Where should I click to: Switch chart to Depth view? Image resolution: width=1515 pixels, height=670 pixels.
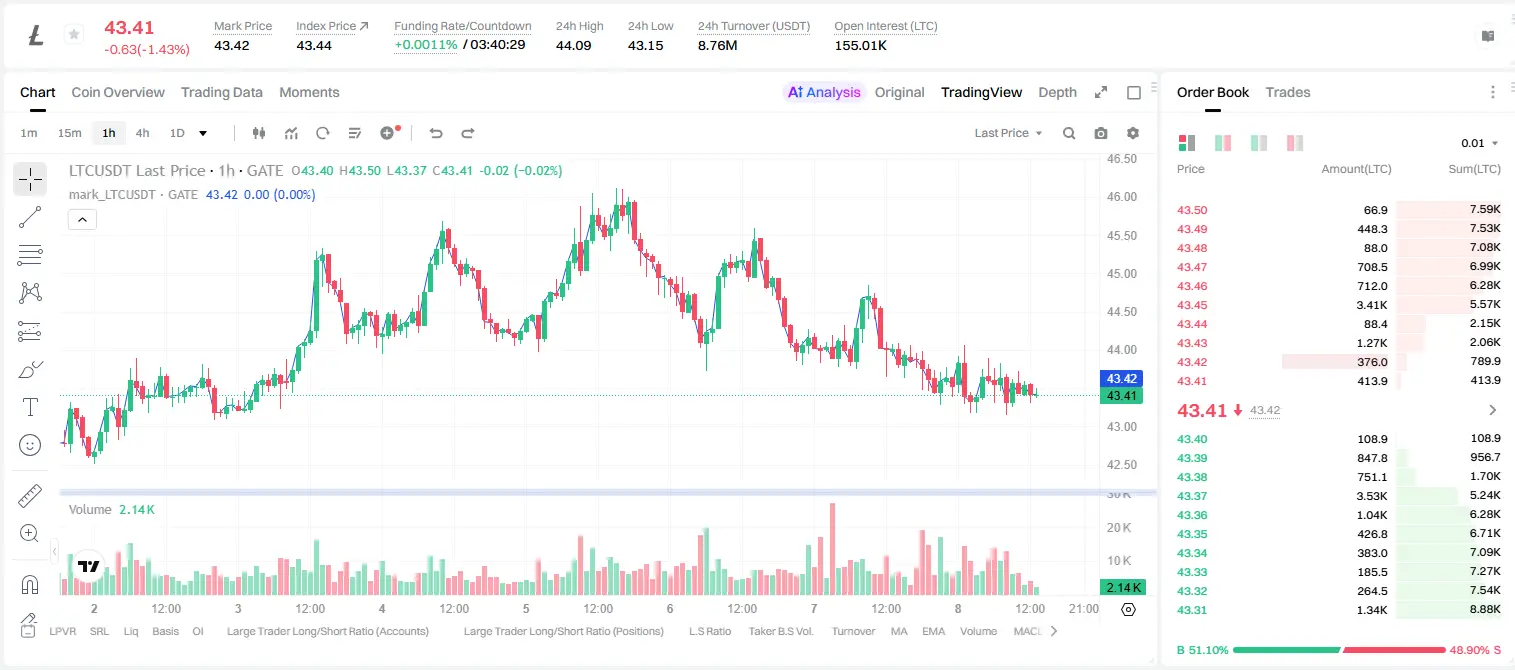click(1057, 92)
